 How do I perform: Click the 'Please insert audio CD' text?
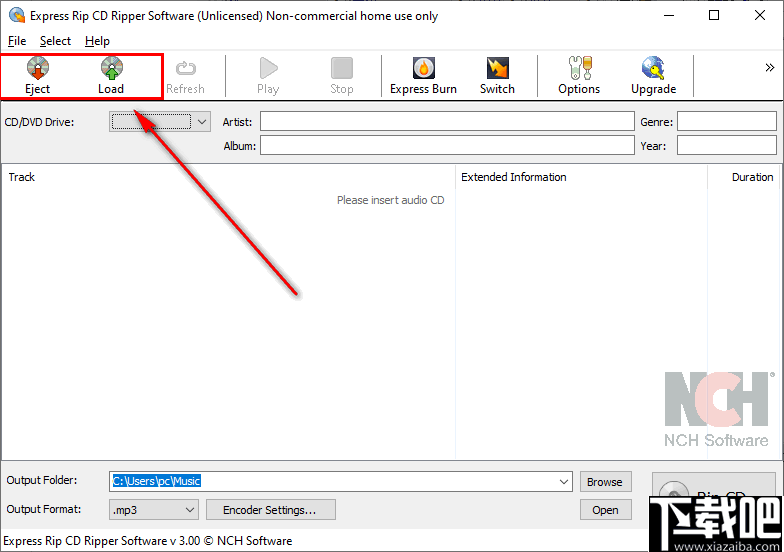point(390,200)
